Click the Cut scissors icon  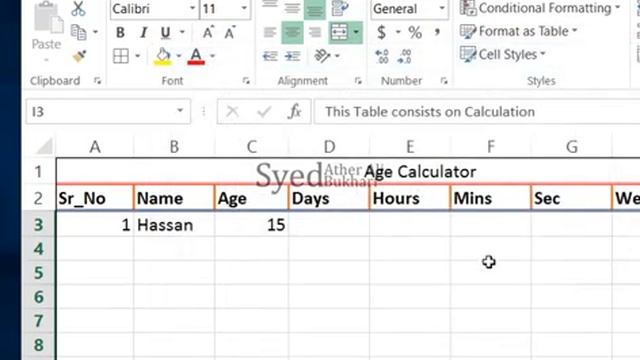(x=78, y=8)
